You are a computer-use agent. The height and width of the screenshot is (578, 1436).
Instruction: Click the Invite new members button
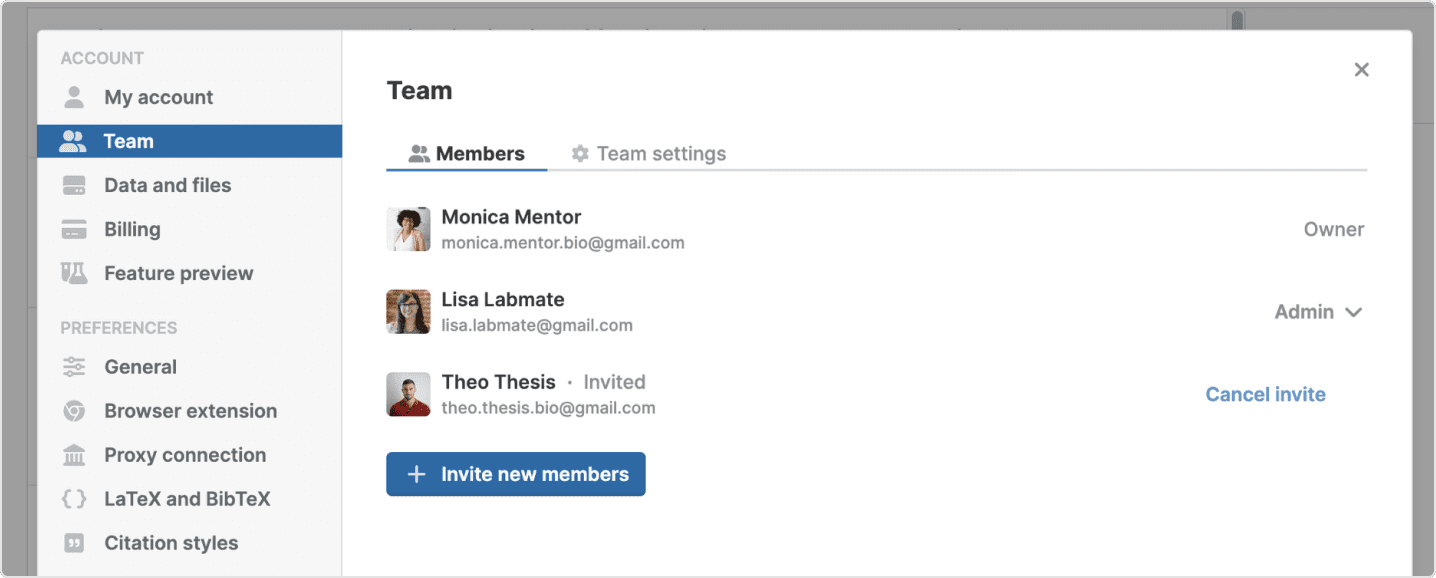(516, 474)
